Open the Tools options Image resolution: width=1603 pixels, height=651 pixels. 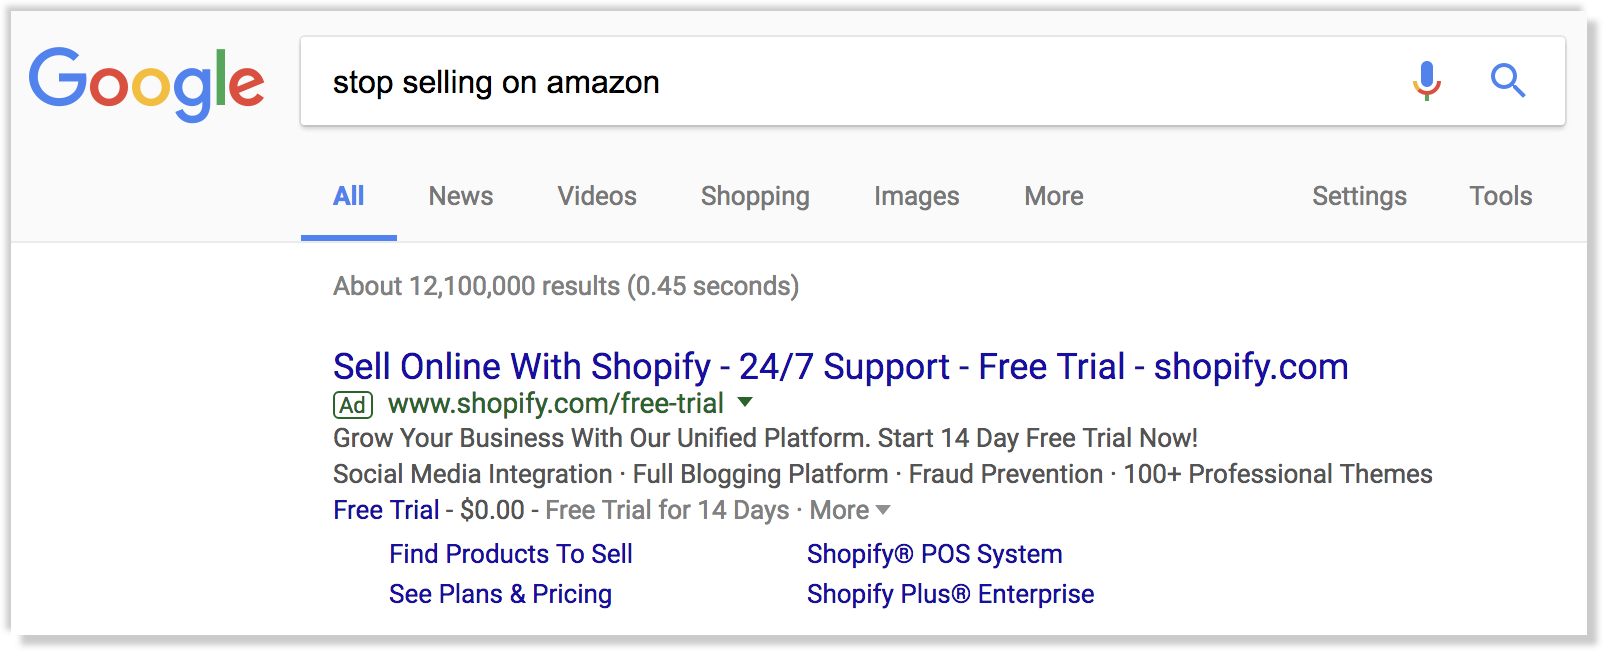click(1499, 196)
